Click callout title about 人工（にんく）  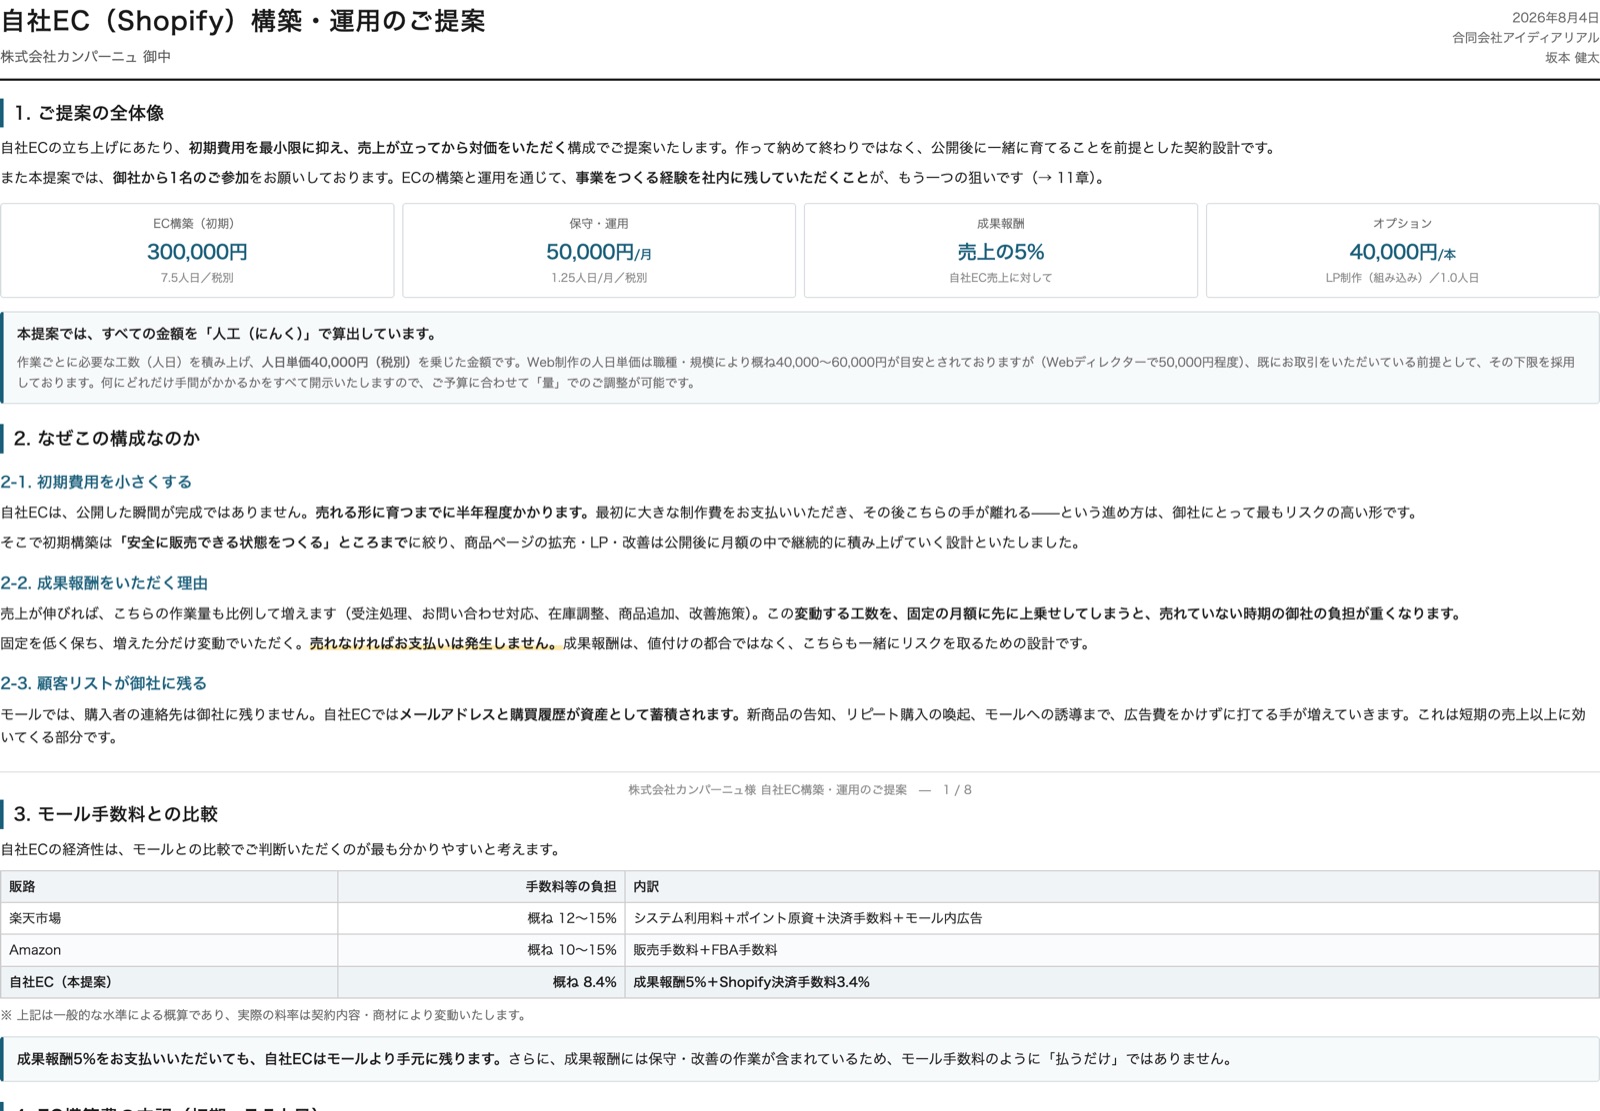(227, 334)
